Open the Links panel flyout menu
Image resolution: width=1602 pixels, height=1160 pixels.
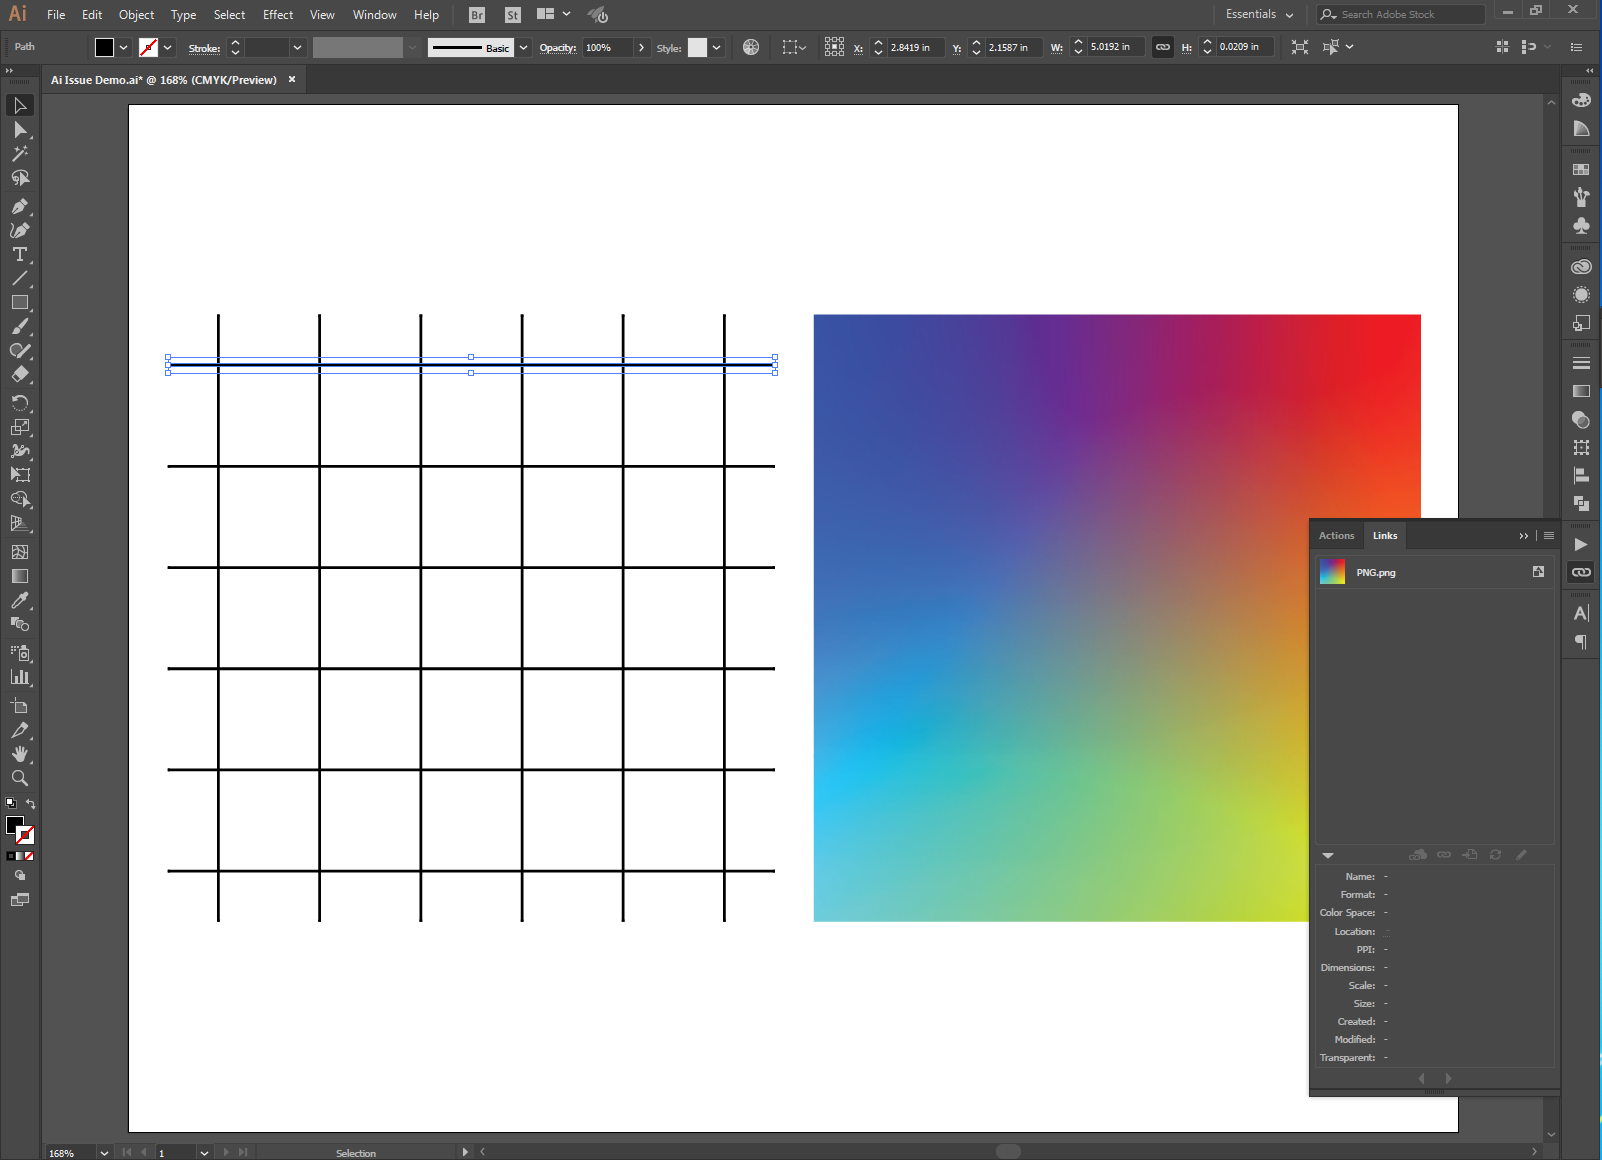(1549, 536)
